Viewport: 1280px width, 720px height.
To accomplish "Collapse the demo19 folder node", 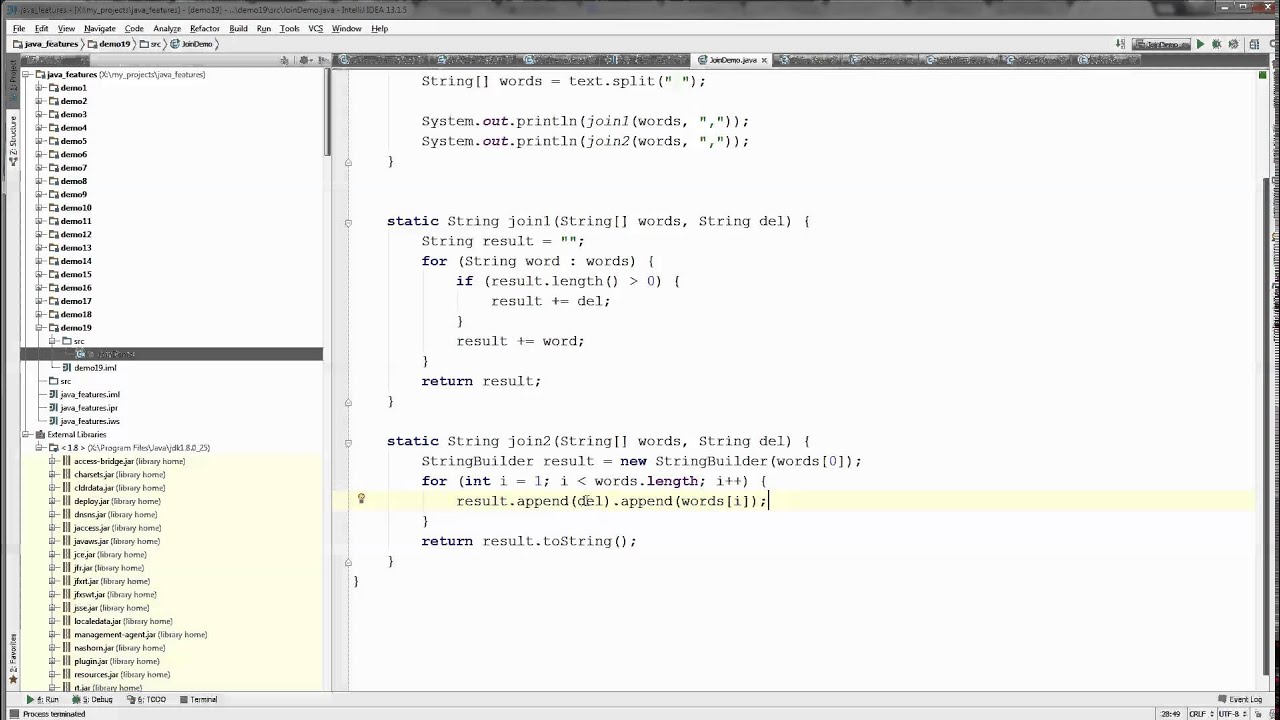I will click(x=39, y=328).
